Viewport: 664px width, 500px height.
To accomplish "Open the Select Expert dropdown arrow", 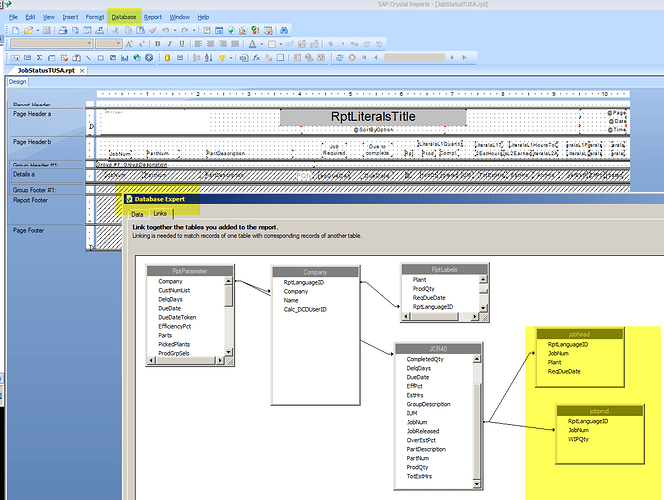I will (231, 58).
